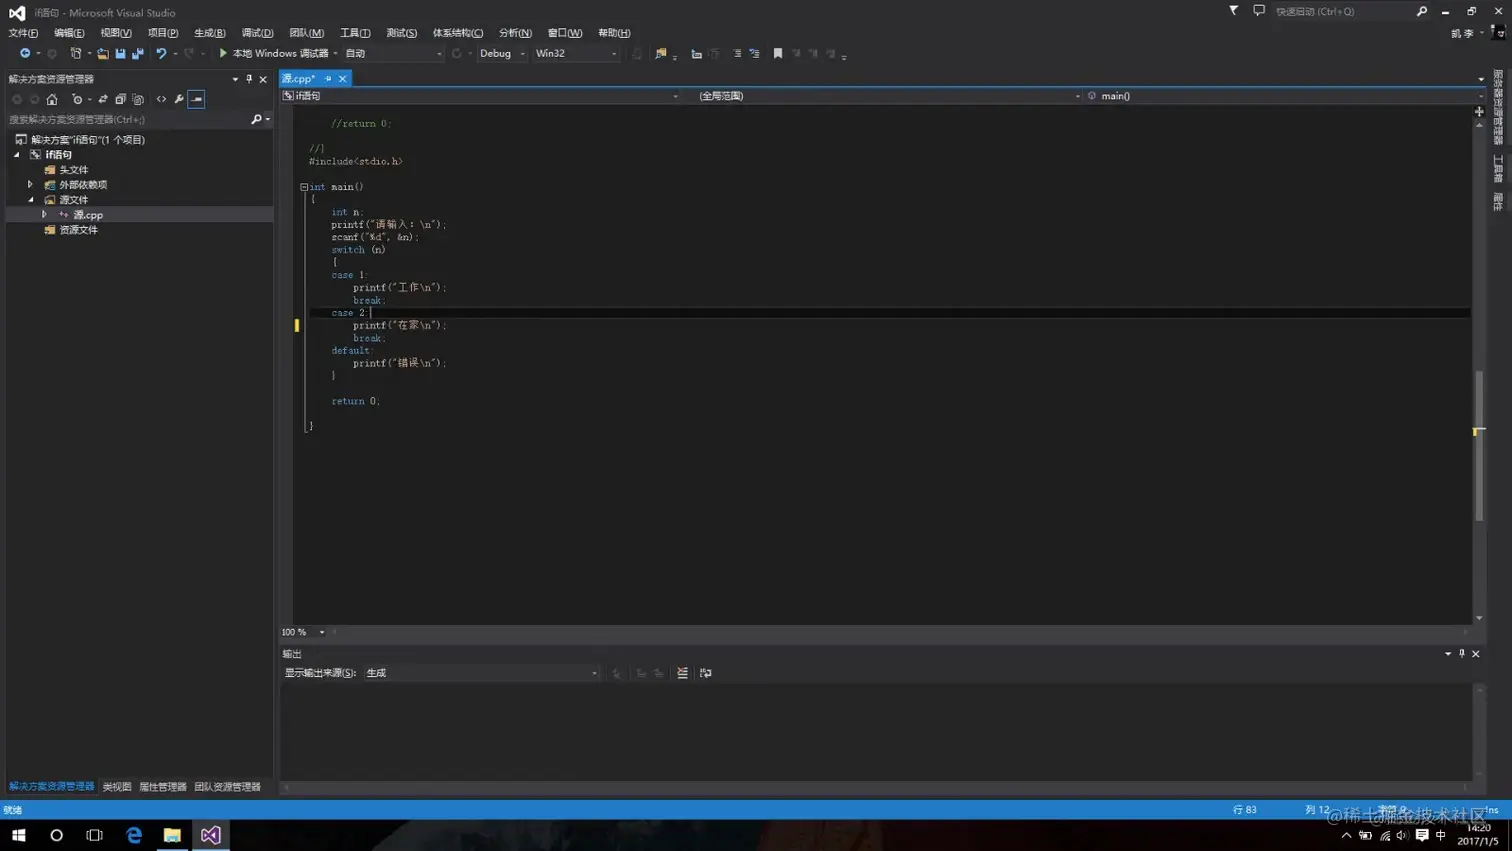This screenshot has width=1512, height=851.
Task: Open Task View from the taskbar
Action: click(x=94, y=835)
